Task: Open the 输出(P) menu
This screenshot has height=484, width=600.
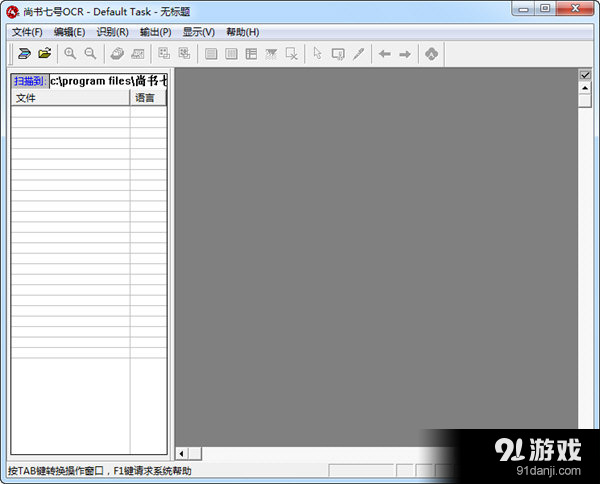Action: click(155, 32)
